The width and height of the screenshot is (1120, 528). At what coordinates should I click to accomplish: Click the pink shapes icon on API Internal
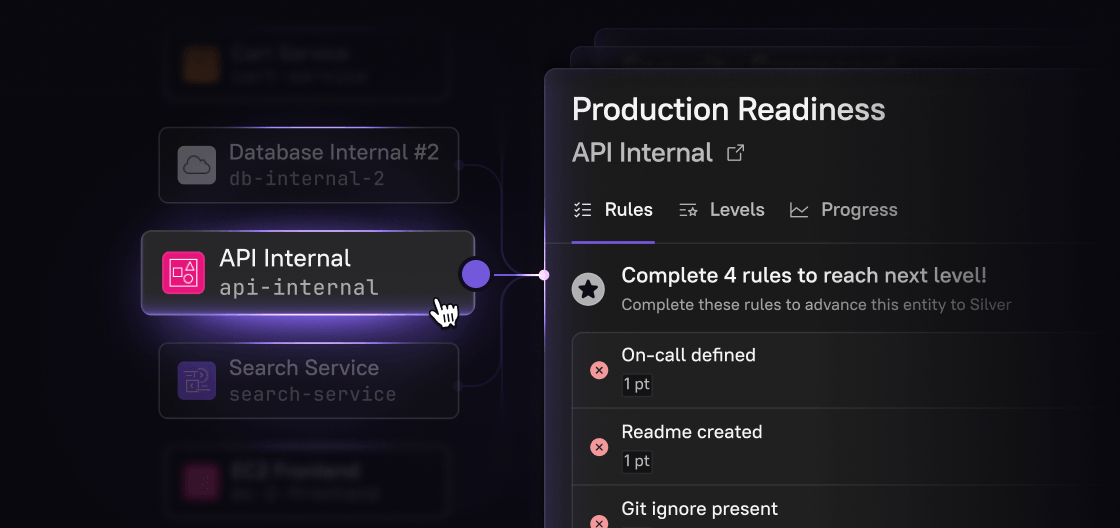click(183, 273)
